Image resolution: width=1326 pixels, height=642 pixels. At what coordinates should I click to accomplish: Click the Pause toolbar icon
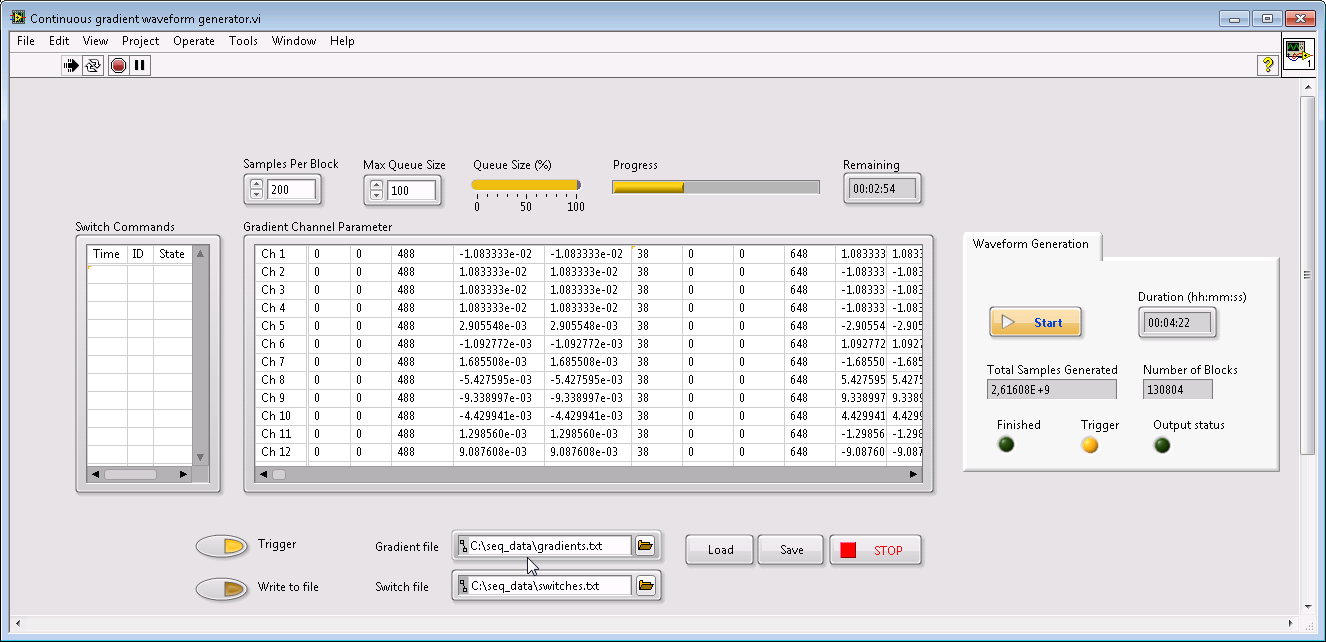point(140,66)
